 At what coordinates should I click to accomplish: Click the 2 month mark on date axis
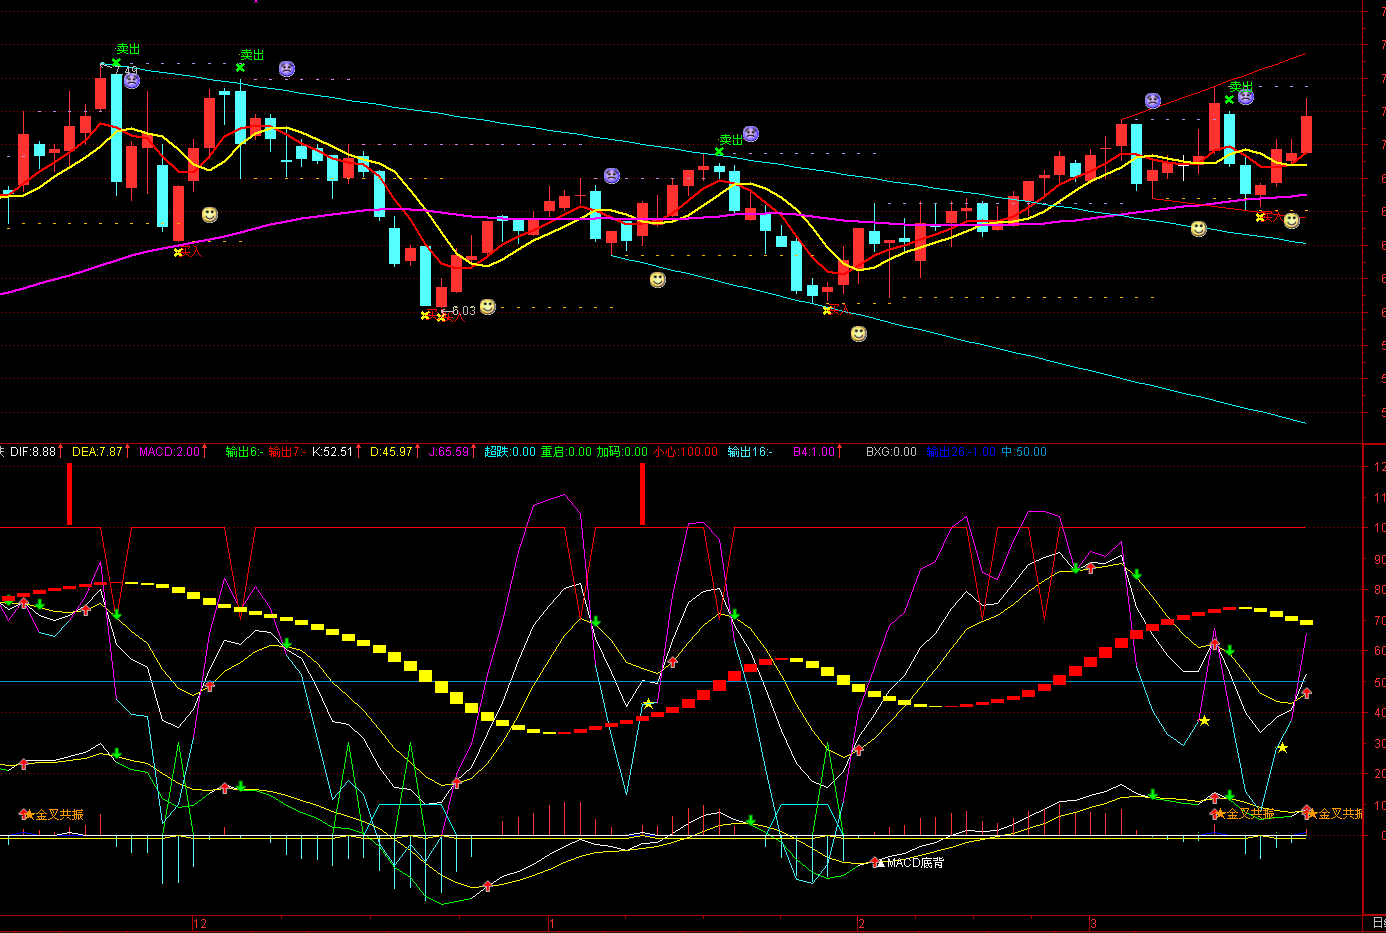pyautogui.click(x=861, y=924)
